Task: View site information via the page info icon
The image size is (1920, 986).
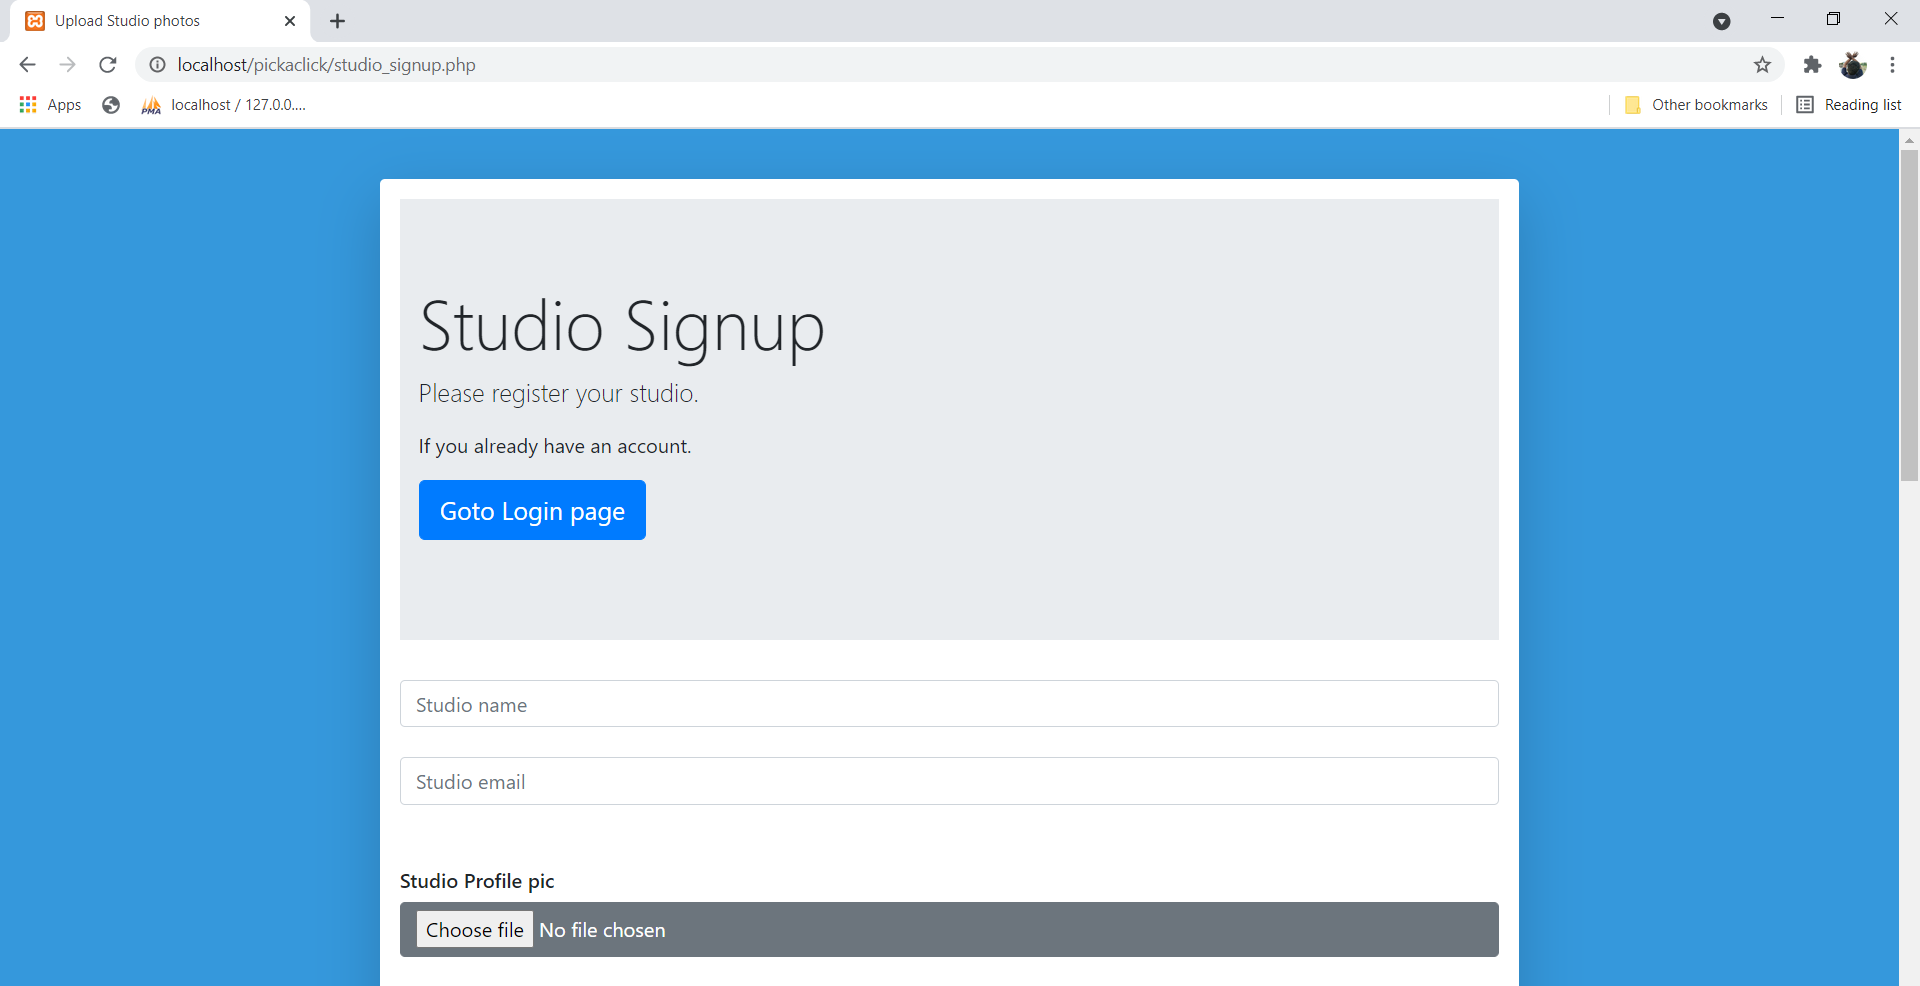Action: pyautogui.click(x=157, y=65)
